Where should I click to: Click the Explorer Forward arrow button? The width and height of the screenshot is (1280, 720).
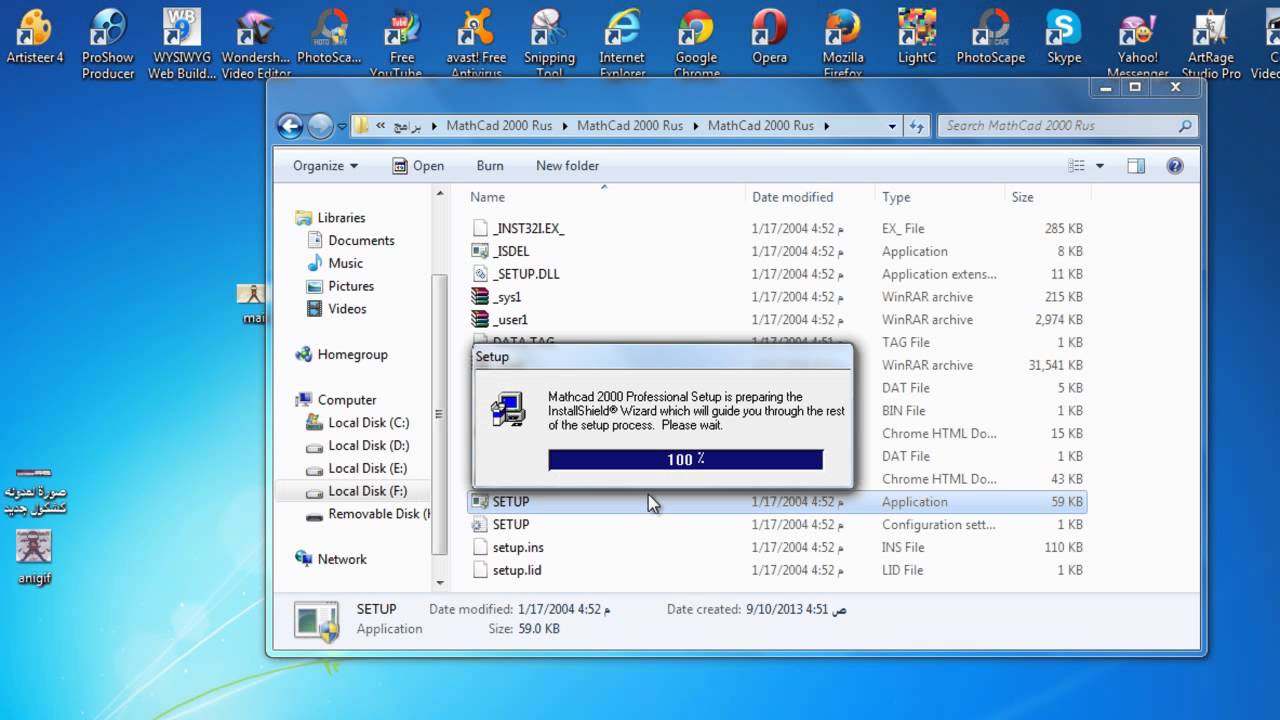pos(320,126)
